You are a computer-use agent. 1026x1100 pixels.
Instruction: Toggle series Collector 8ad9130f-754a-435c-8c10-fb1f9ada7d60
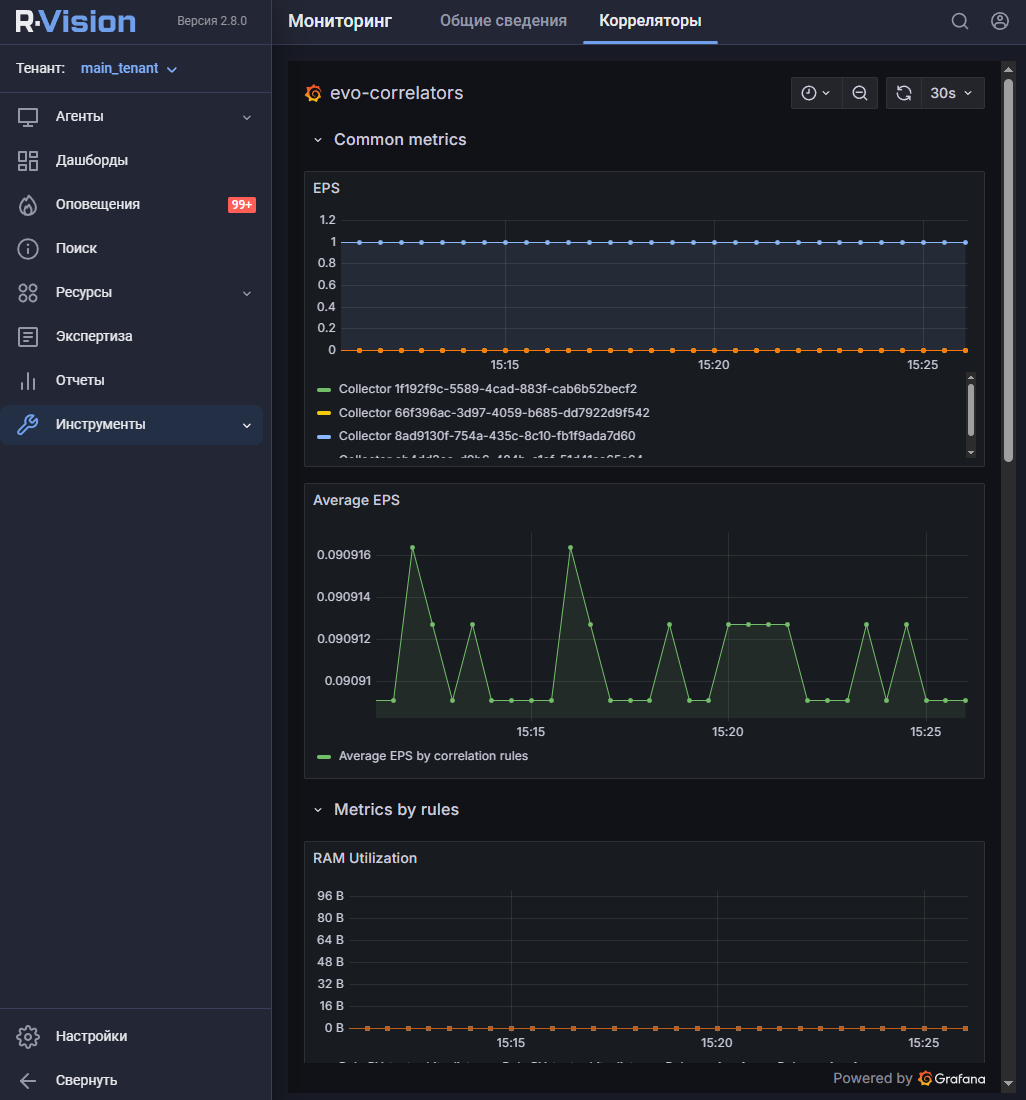pos(487,436)
